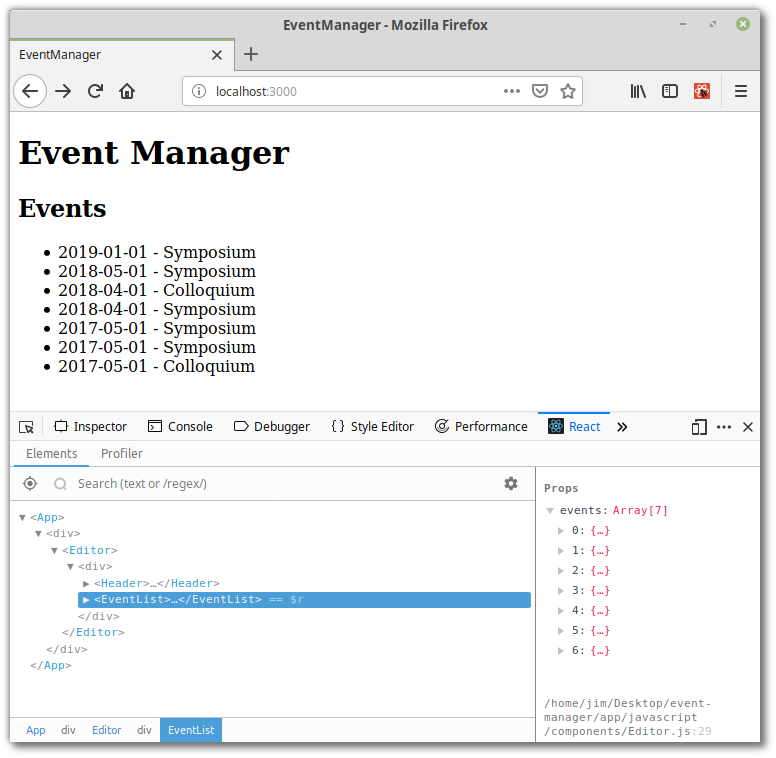Show site information for localhost
776x758 pixels.
[x=198, y=91]
